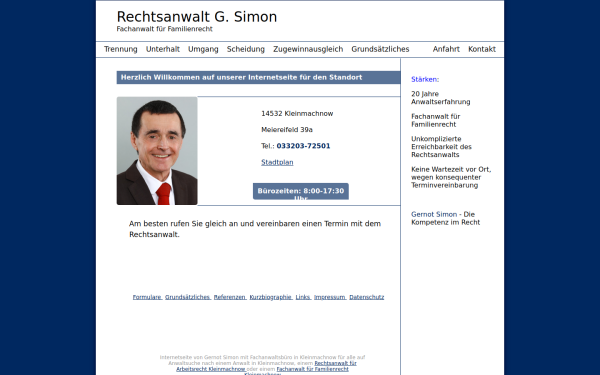Open the Kontakt page

[482, 49]
